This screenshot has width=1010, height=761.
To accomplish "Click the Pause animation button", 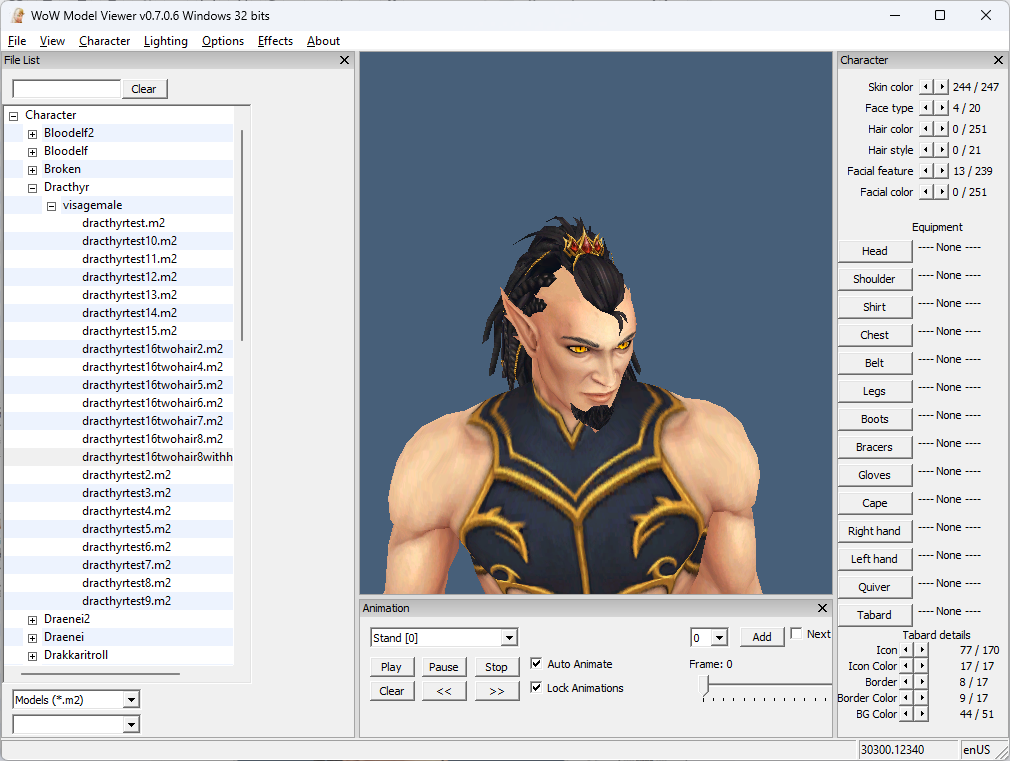I will pyautogui.click(x=444, y=667).
